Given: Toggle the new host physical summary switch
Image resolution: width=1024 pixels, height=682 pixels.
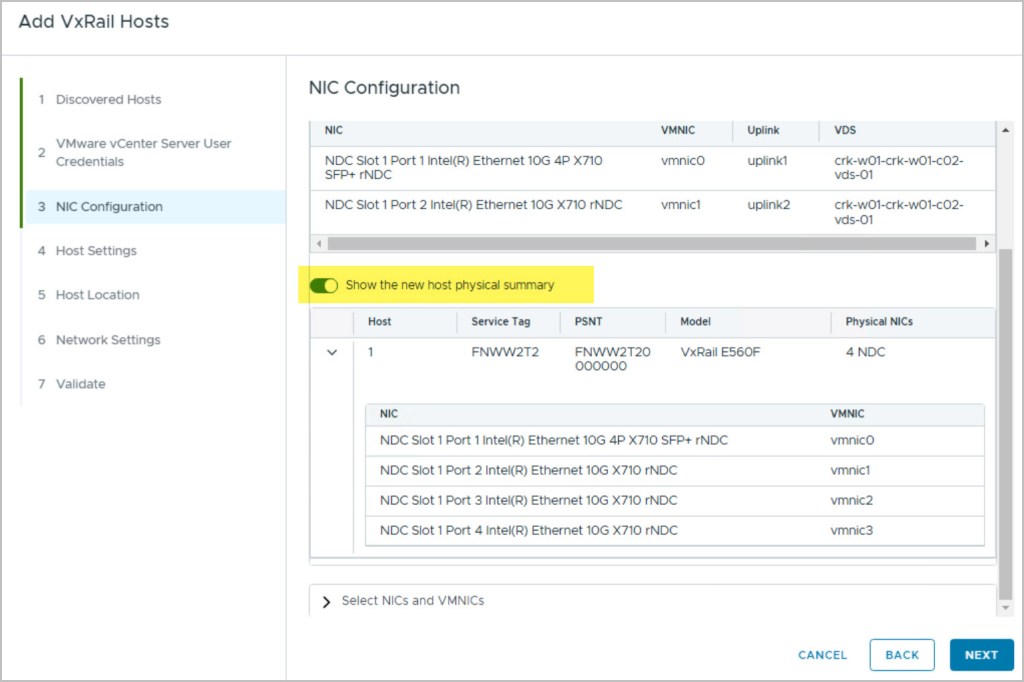Looking at the screenshot, I should click(324, 286).
